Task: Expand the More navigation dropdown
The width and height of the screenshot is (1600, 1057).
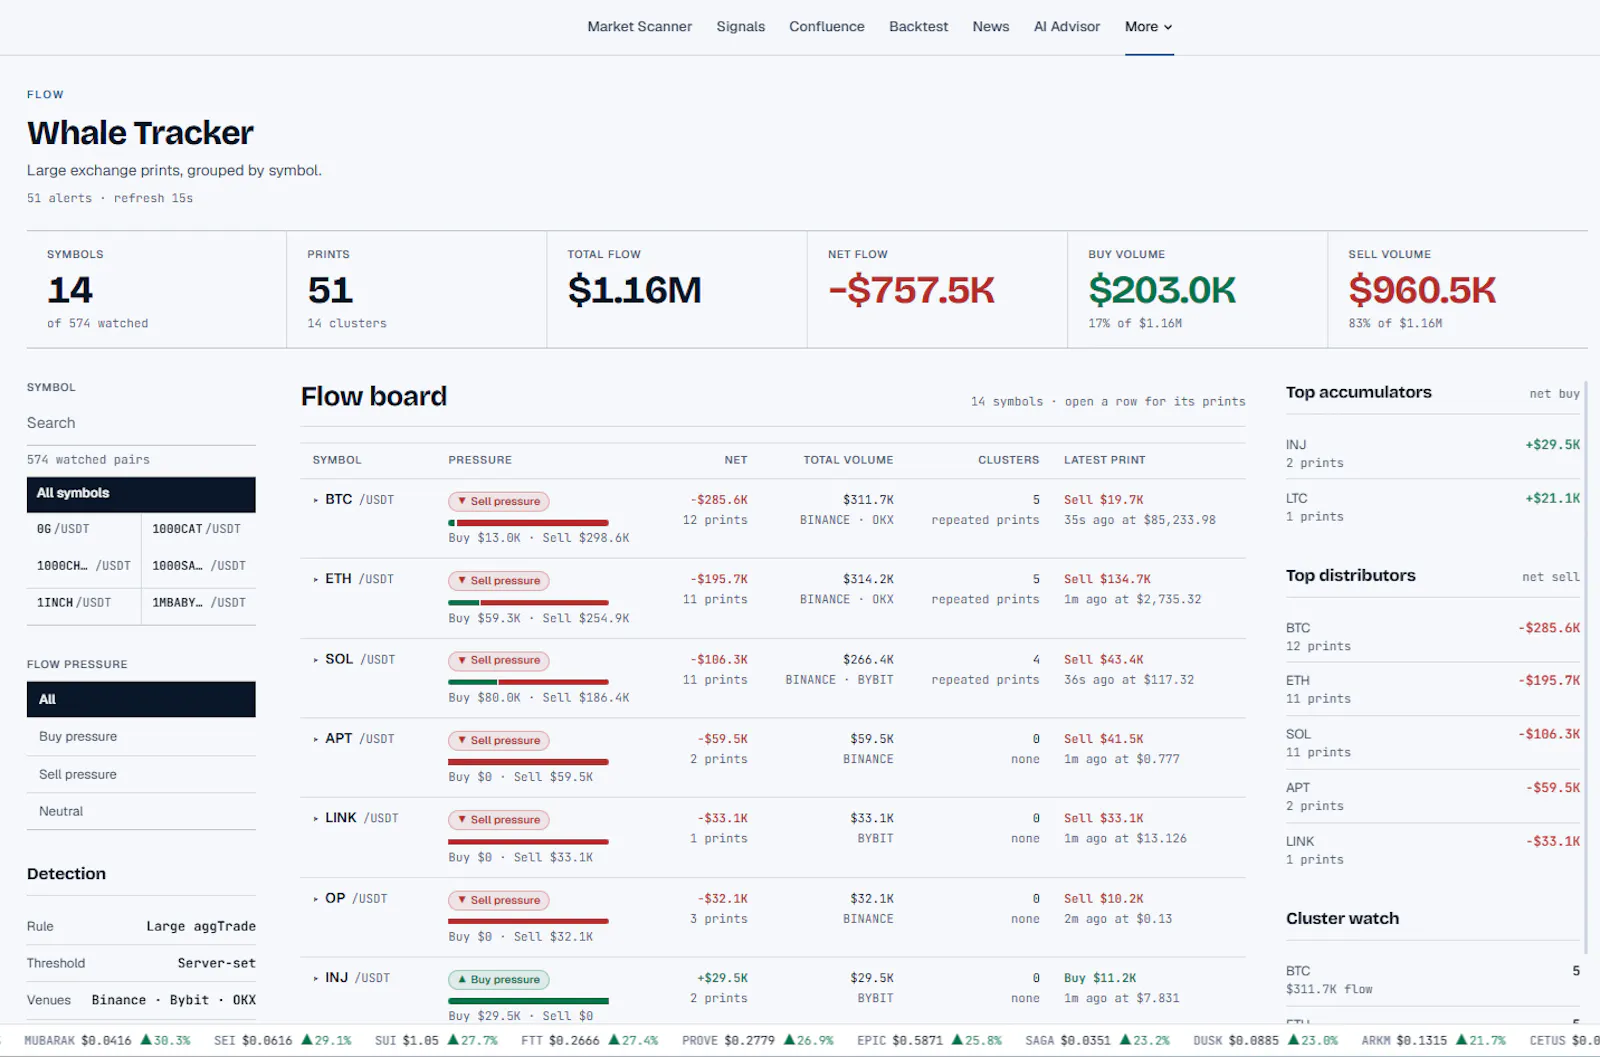Action: click(x=1148, y=27)
